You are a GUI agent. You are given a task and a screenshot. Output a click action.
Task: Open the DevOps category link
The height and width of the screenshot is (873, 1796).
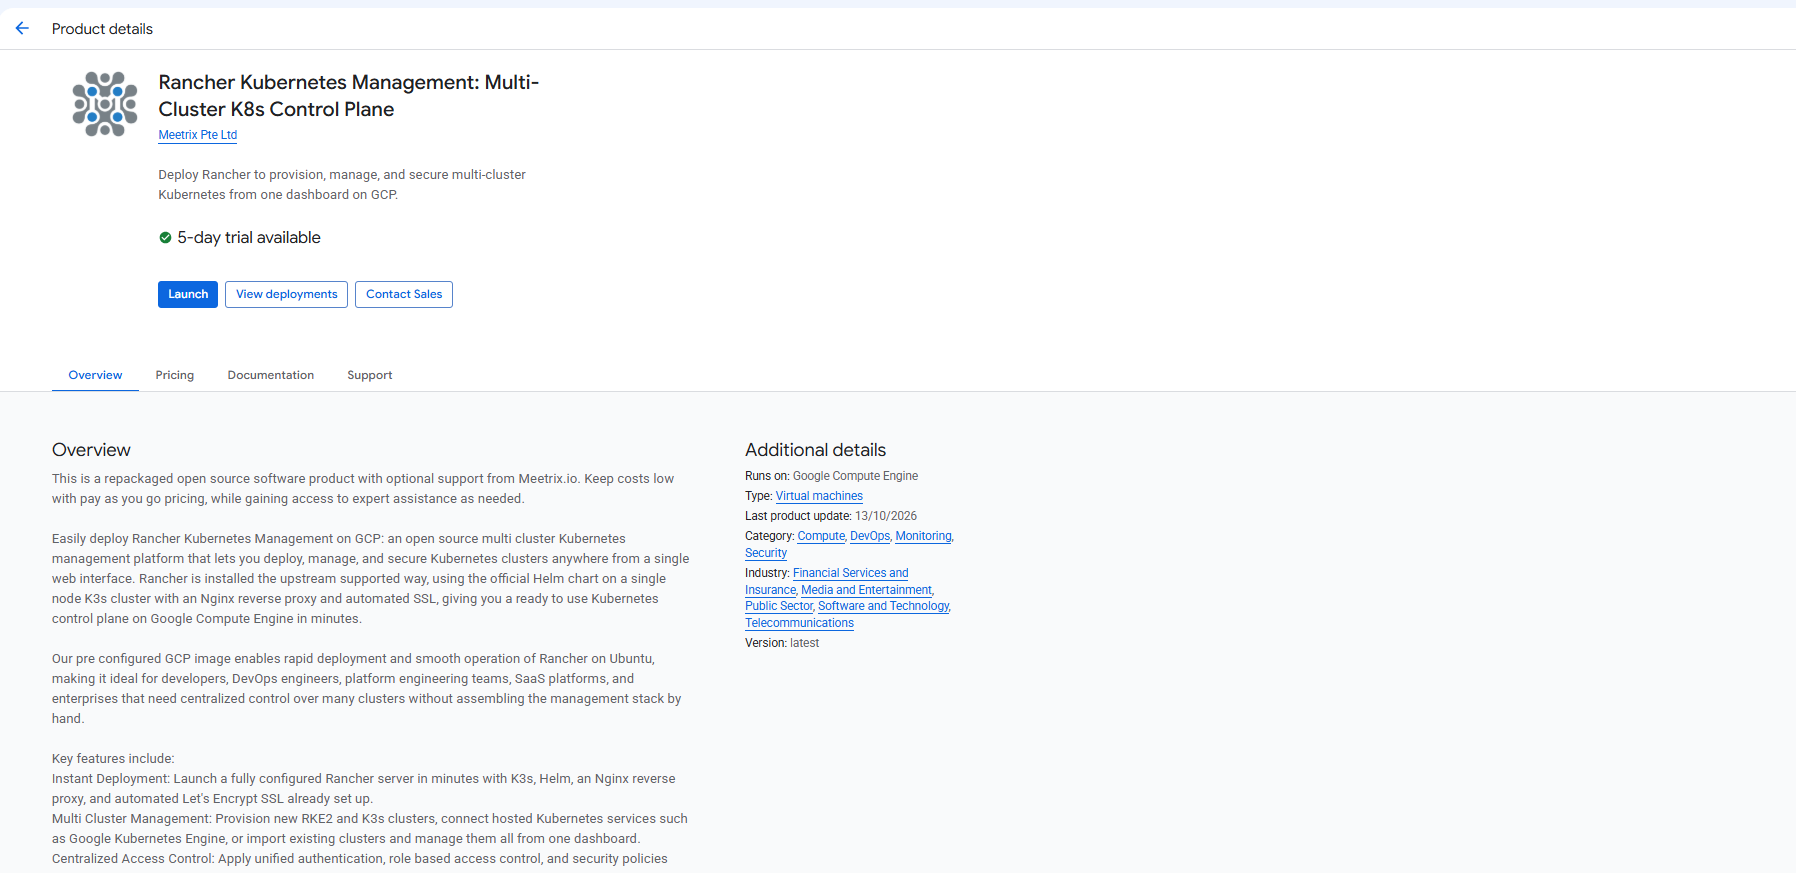click(870, 536)
